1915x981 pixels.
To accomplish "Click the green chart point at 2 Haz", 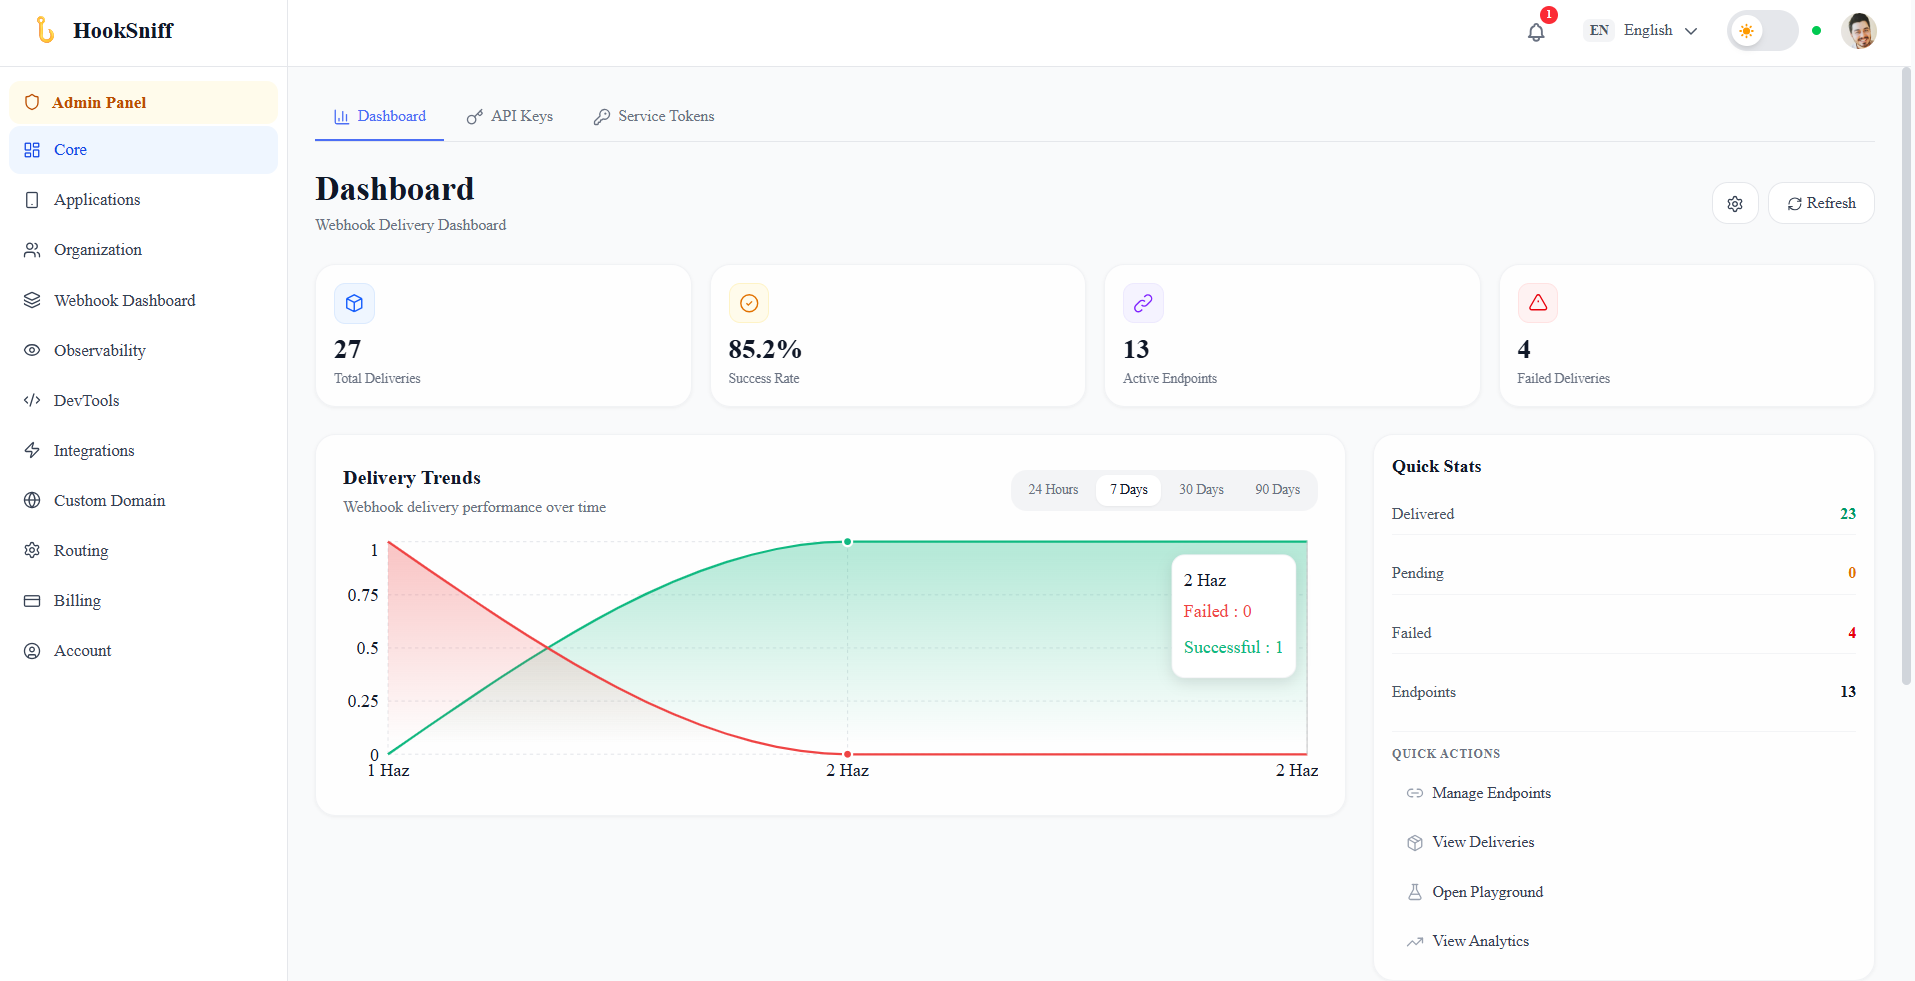I will pos(848,542).
